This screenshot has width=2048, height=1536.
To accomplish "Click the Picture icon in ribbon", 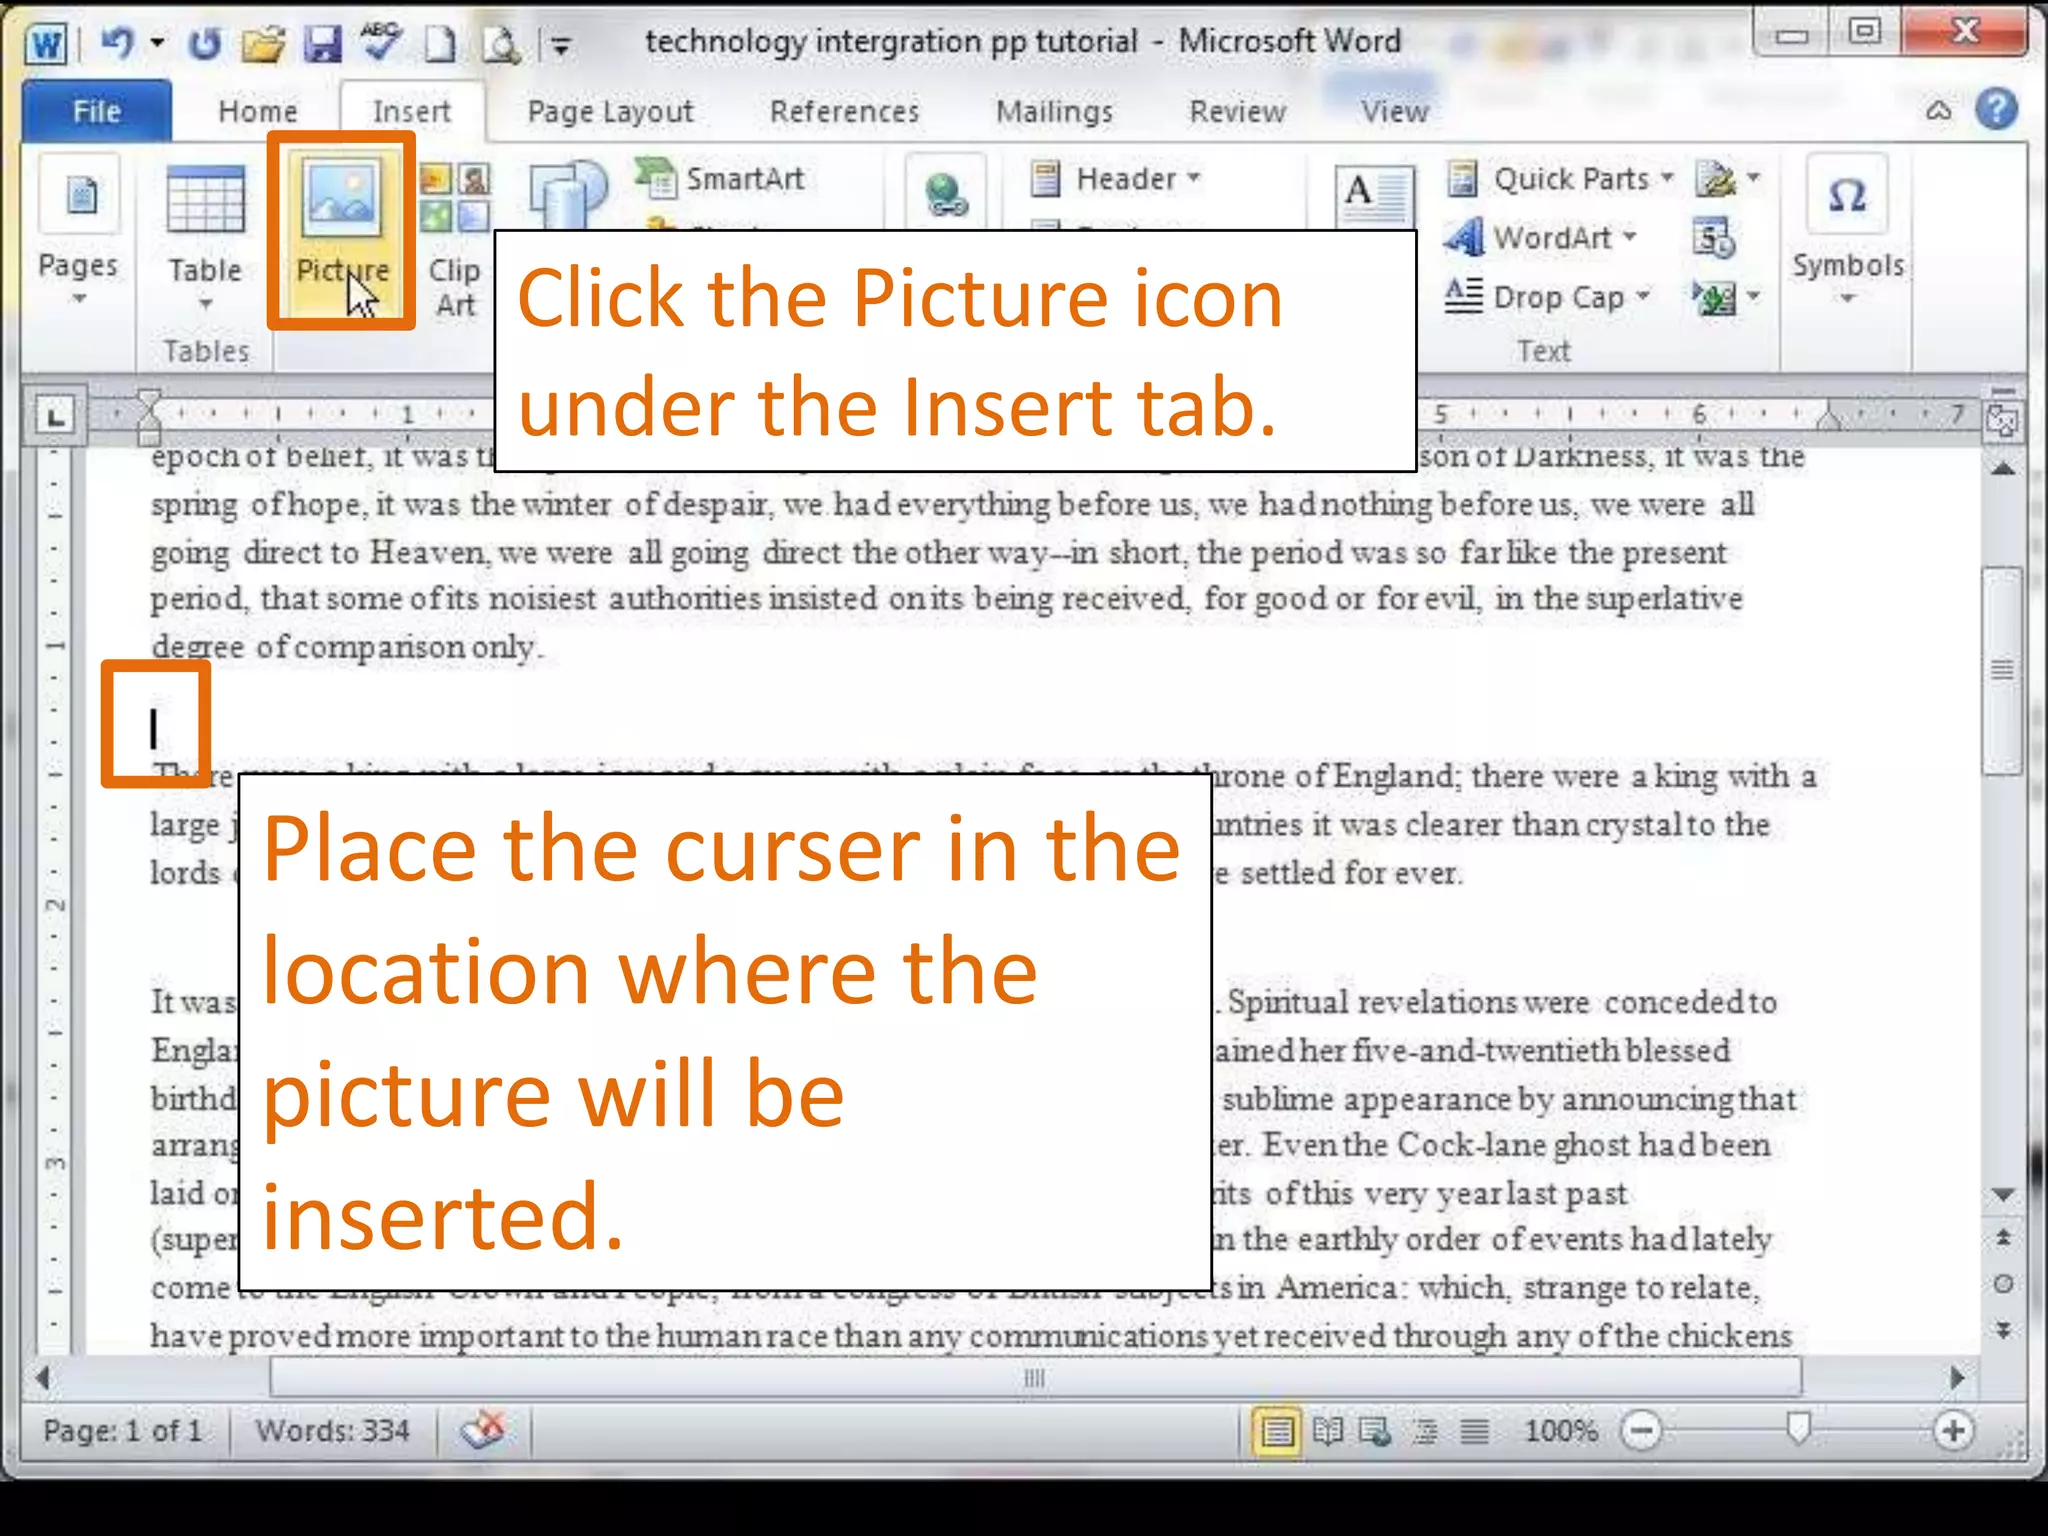I will click(x=341, y=198).
